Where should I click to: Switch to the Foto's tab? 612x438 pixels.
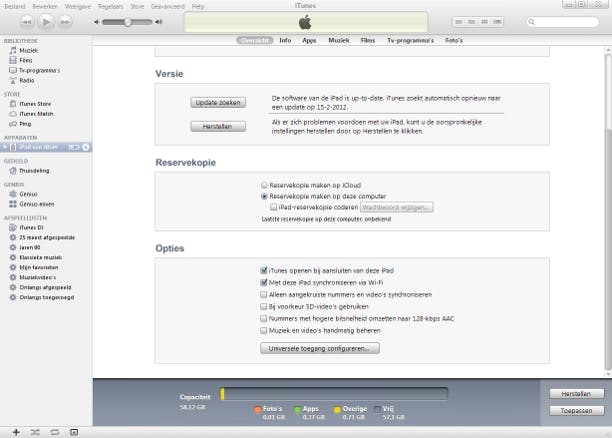pos(454,40)
